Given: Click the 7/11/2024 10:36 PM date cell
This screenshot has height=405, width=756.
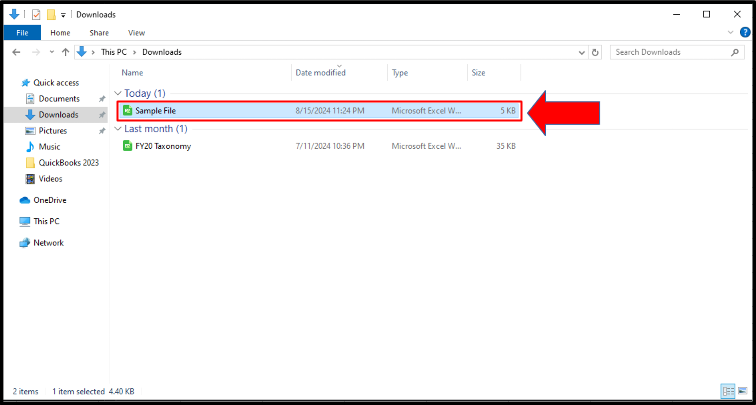Looking at the screenshot, I should tap(330, 146).
